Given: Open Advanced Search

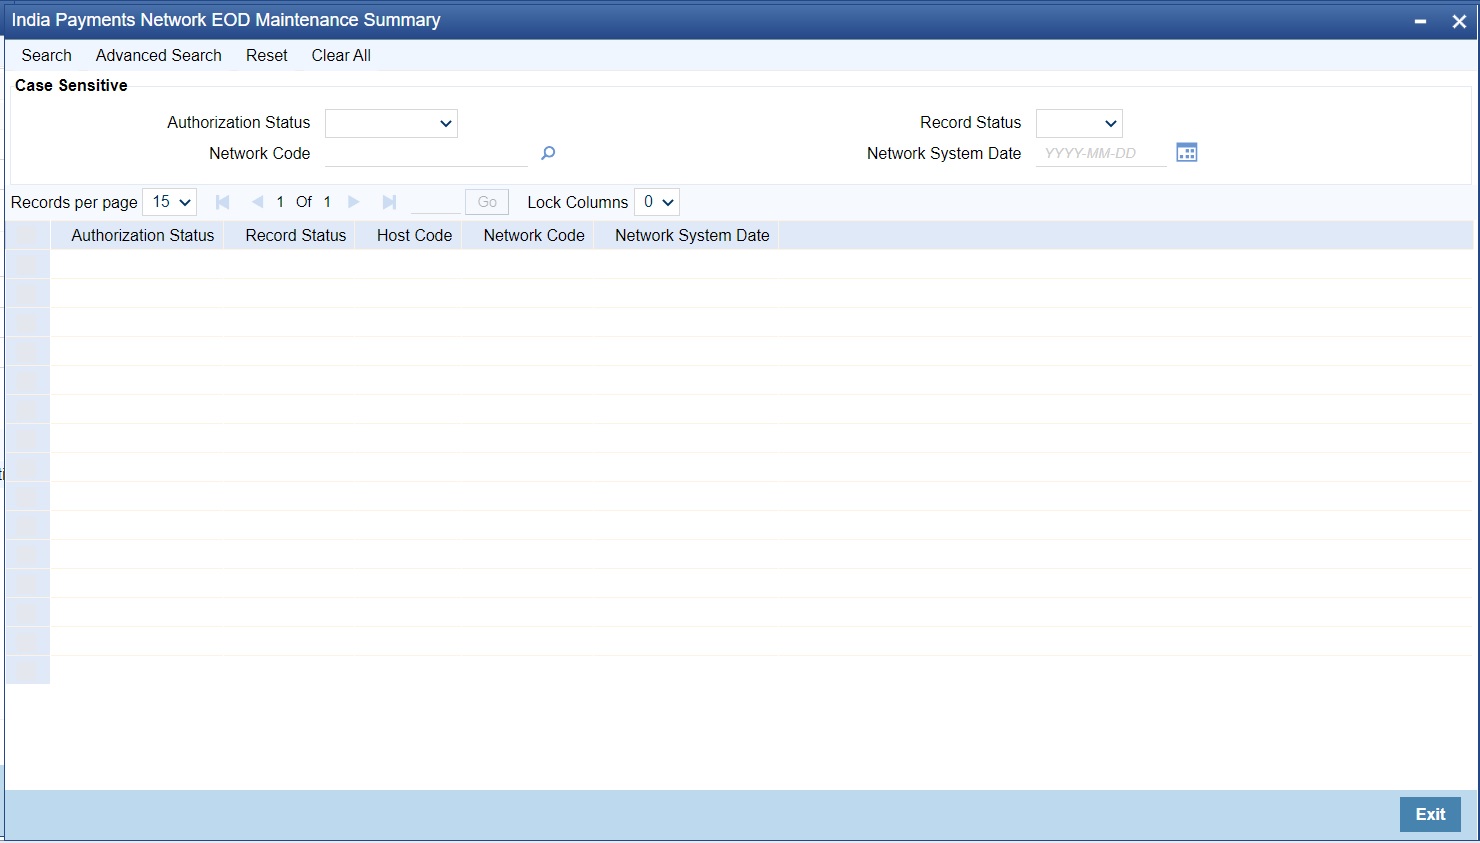Looking at the screenshot, I should (159, 56).
